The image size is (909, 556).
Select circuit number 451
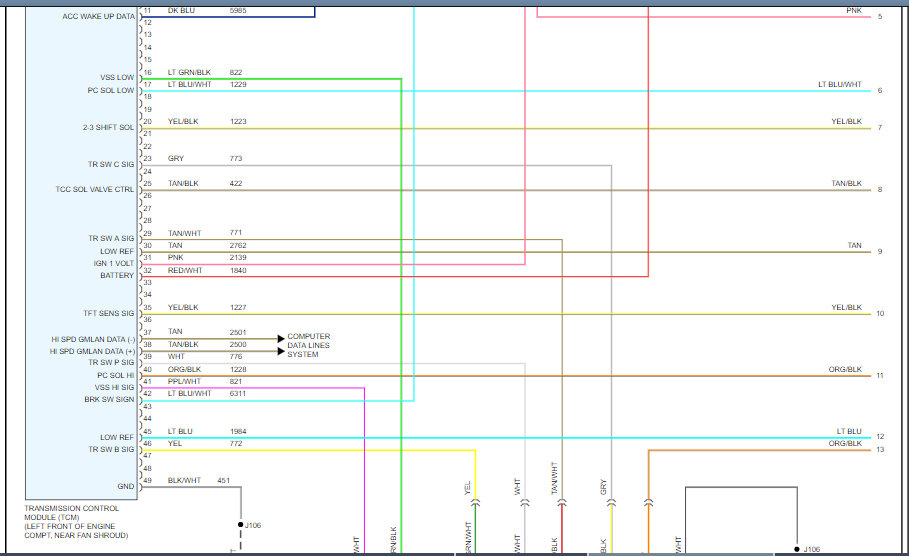(x=224, y=481)
